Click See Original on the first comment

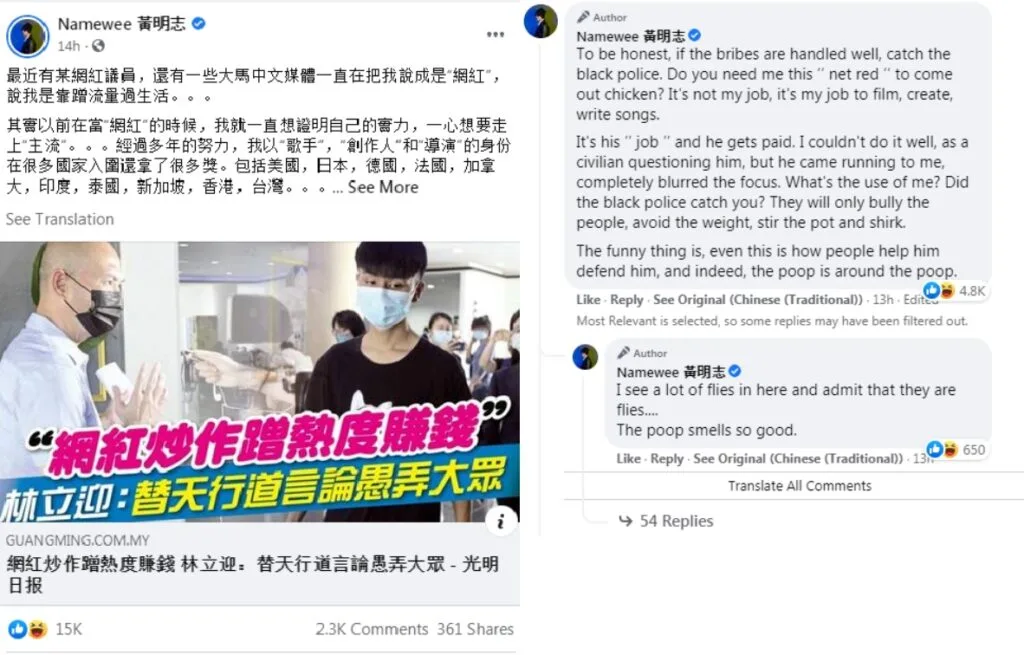[758, 300]
